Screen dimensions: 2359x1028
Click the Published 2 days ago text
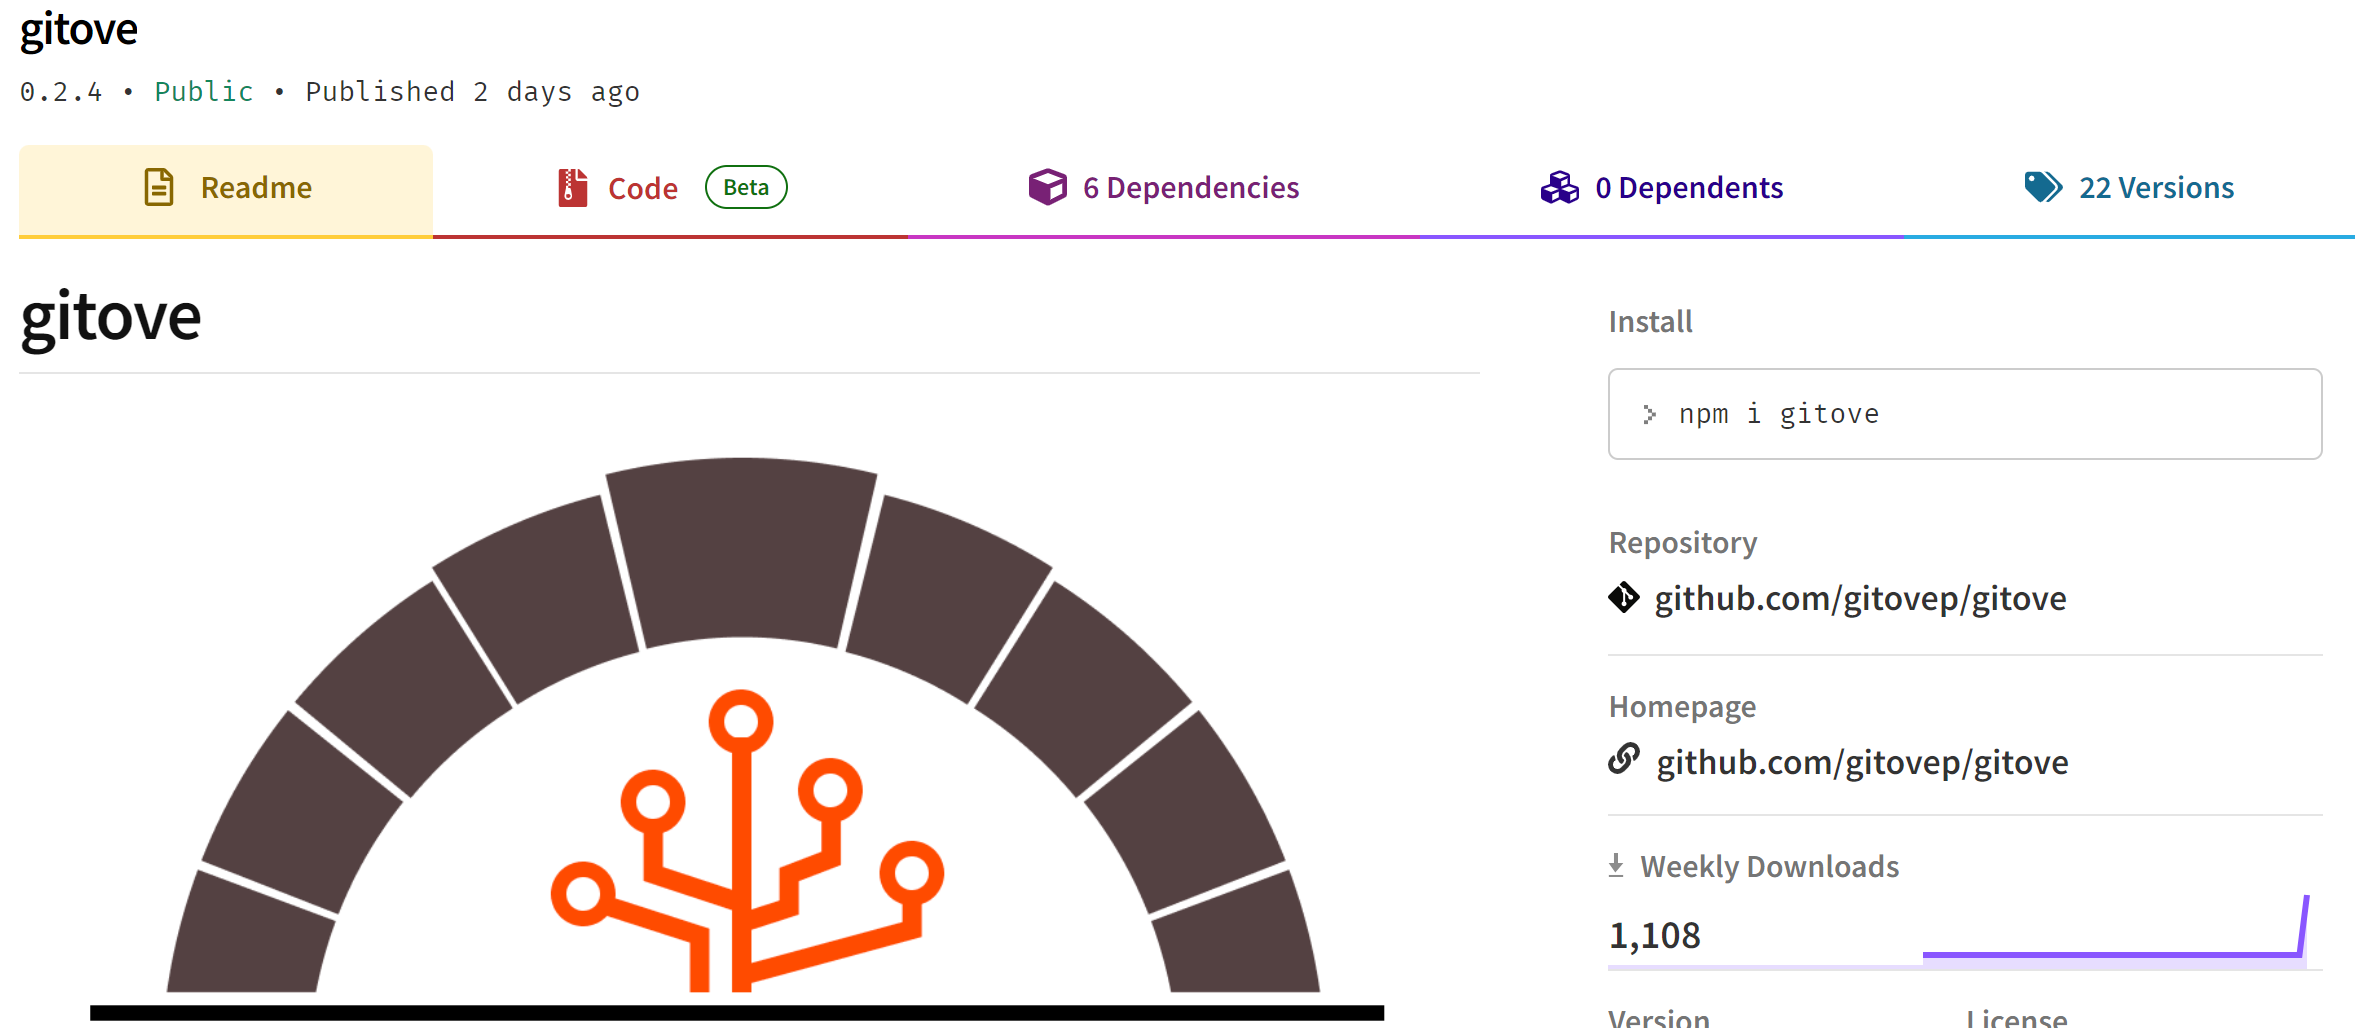(x=472, y=92)
